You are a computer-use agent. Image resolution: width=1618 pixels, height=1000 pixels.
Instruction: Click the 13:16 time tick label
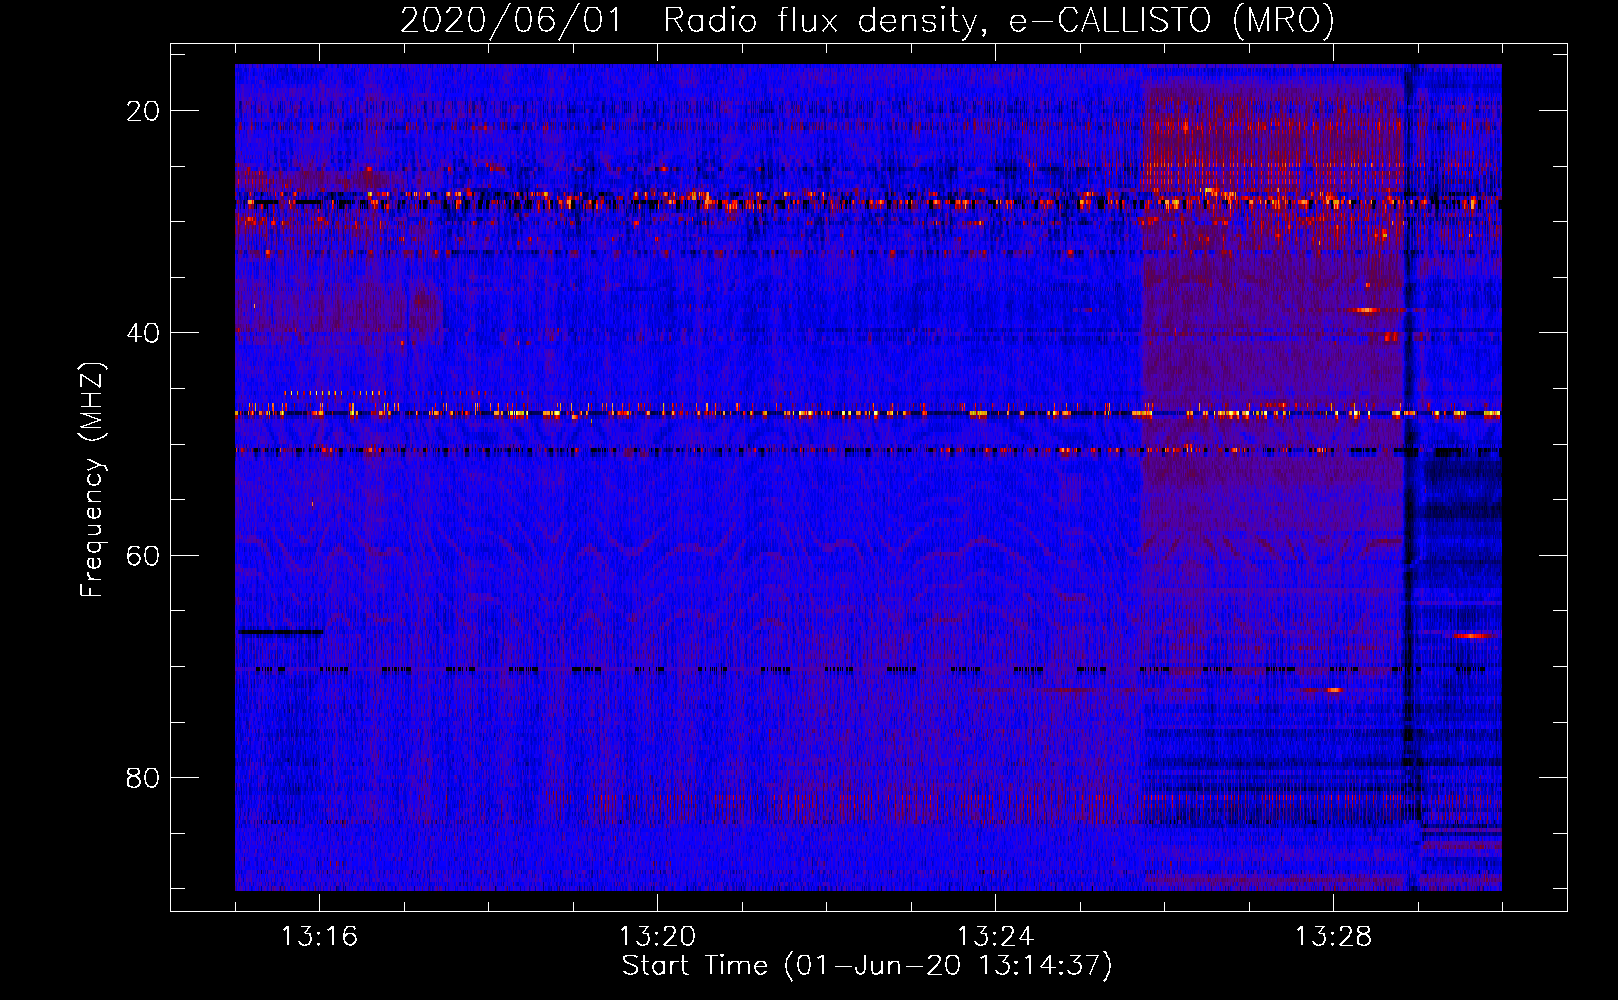(319, 937)
